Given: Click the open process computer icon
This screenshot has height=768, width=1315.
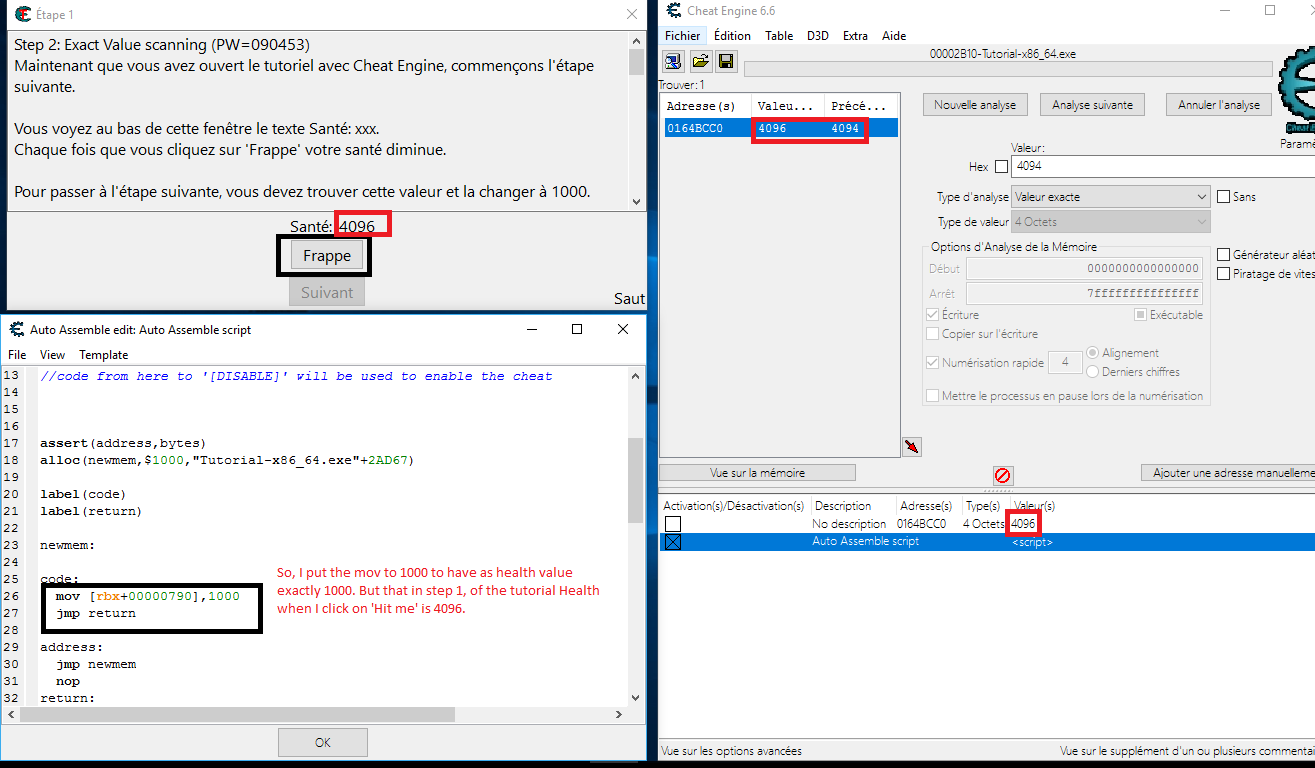Looking at the screenshot, I should pos(673,62).
